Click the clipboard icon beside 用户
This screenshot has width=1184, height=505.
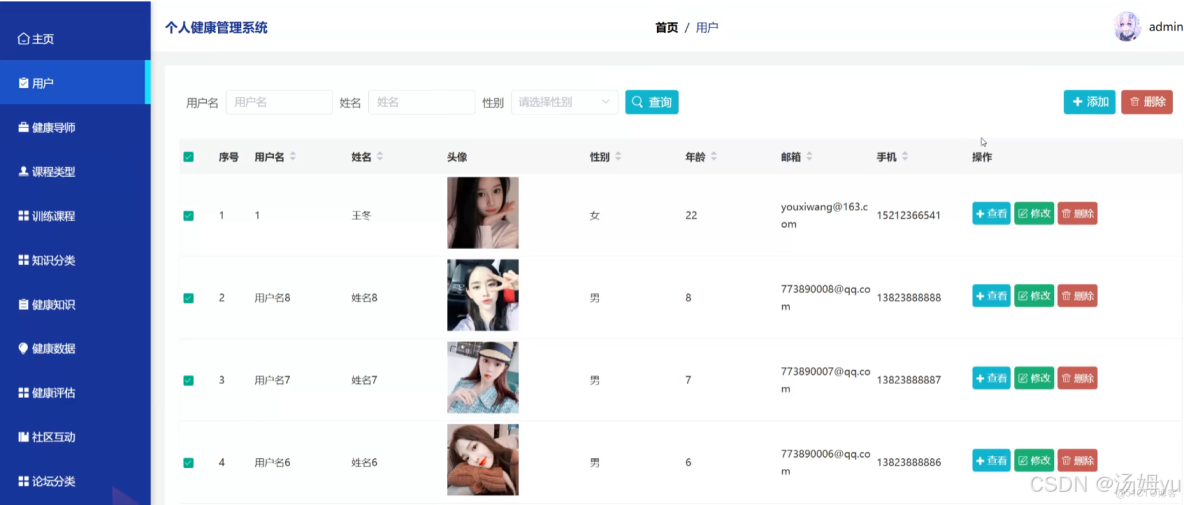click(23, 83)
